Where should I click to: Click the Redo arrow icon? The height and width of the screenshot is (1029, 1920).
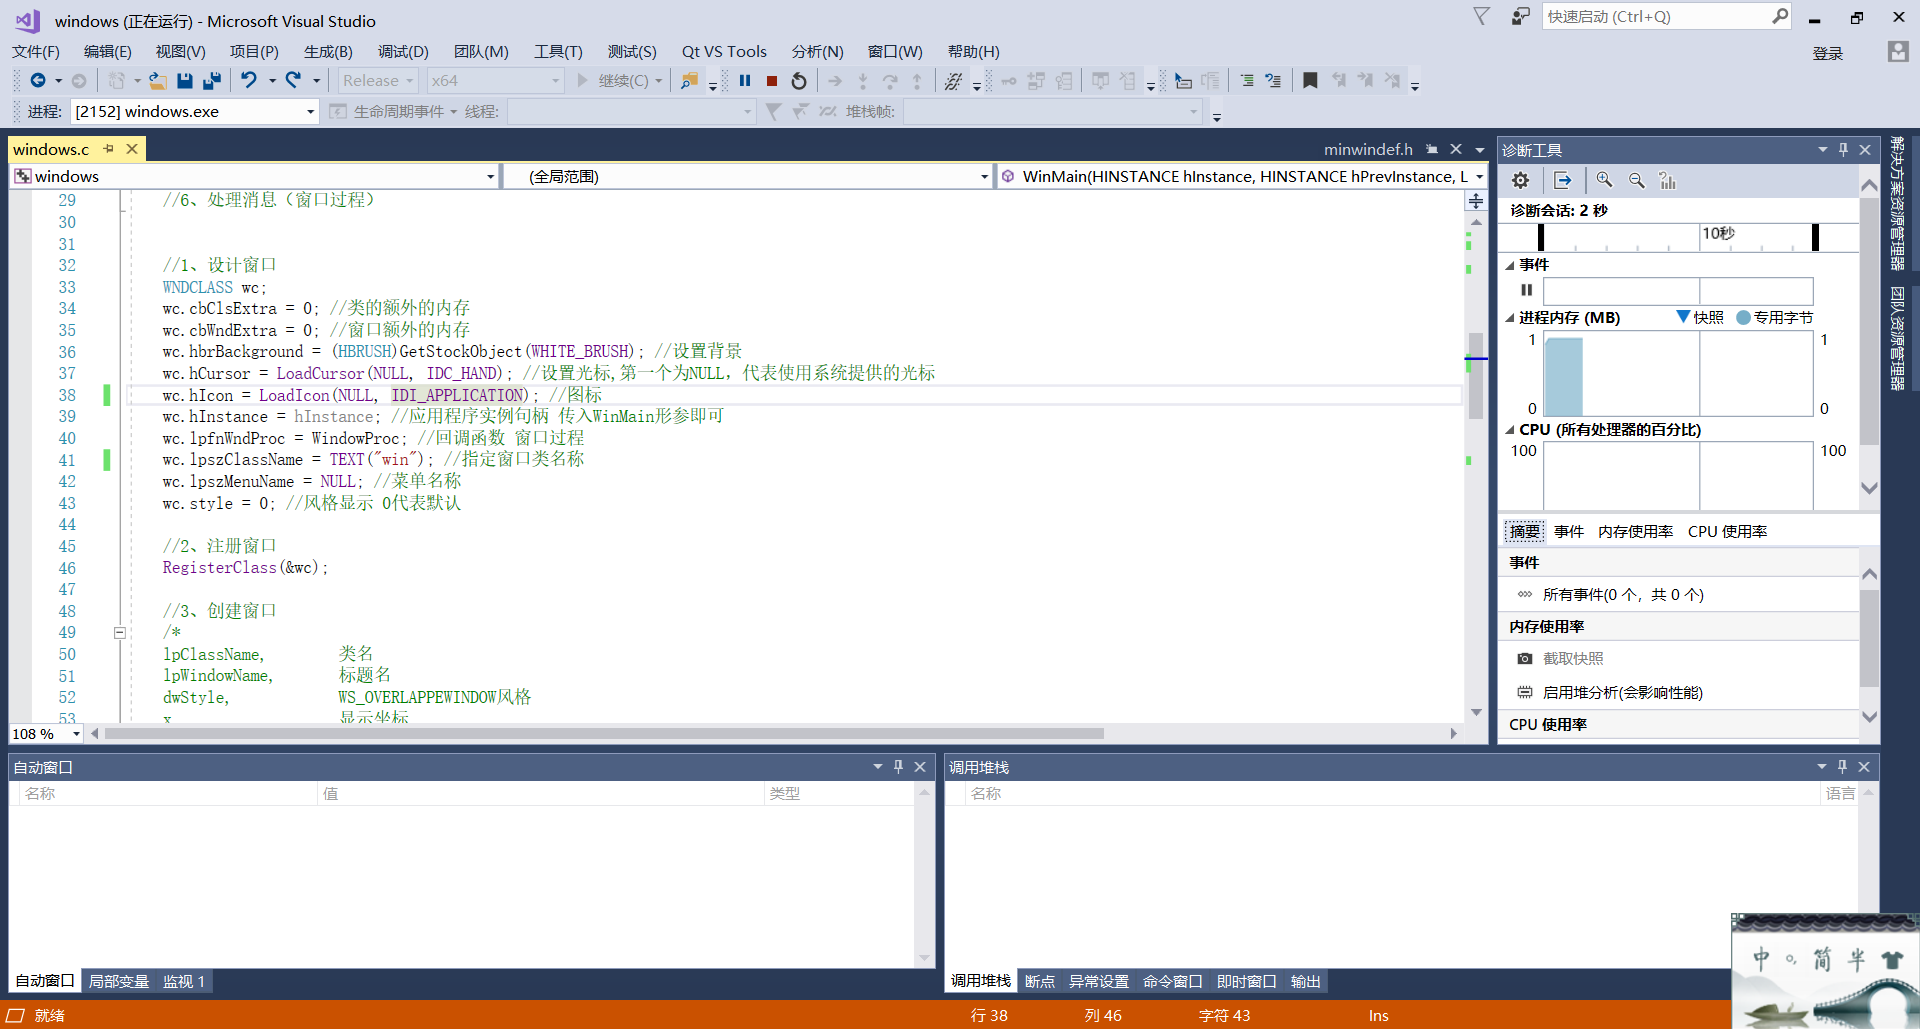click(293, 81)
